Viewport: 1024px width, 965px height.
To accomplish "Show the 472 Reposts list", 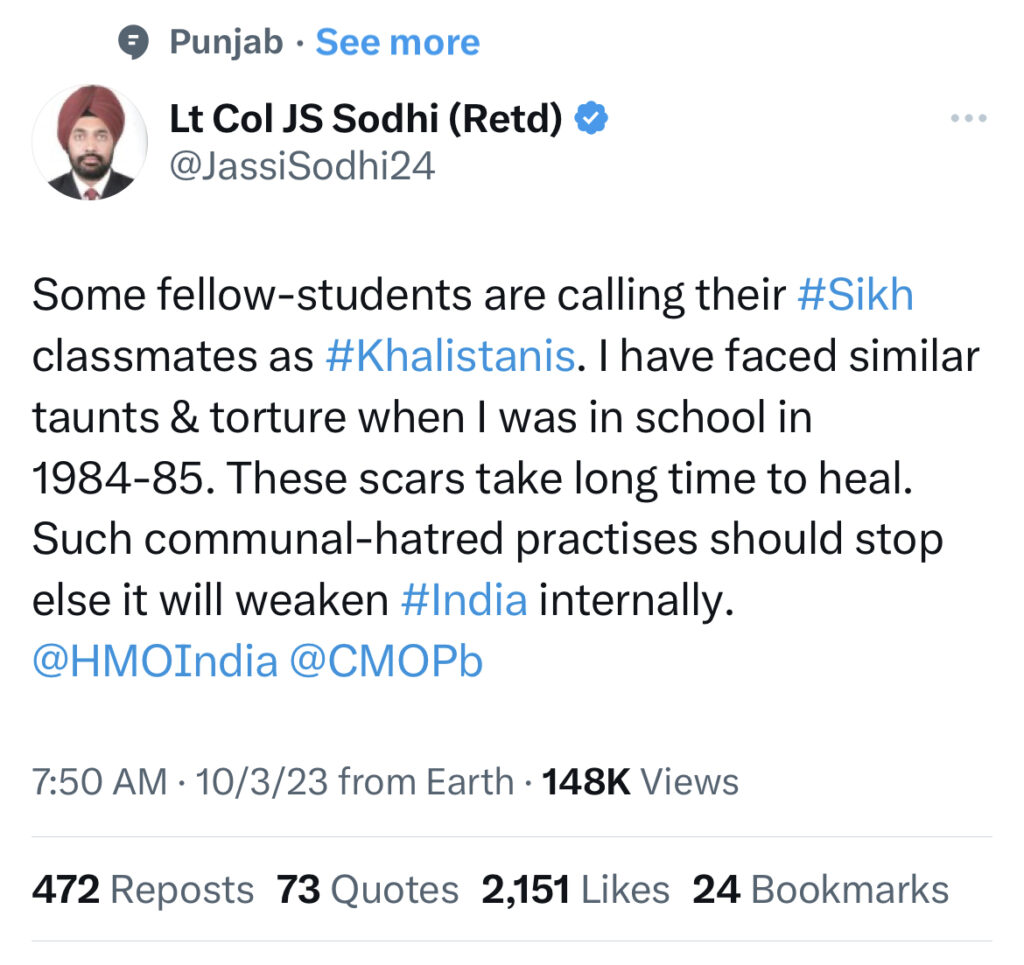I will 143,889.
